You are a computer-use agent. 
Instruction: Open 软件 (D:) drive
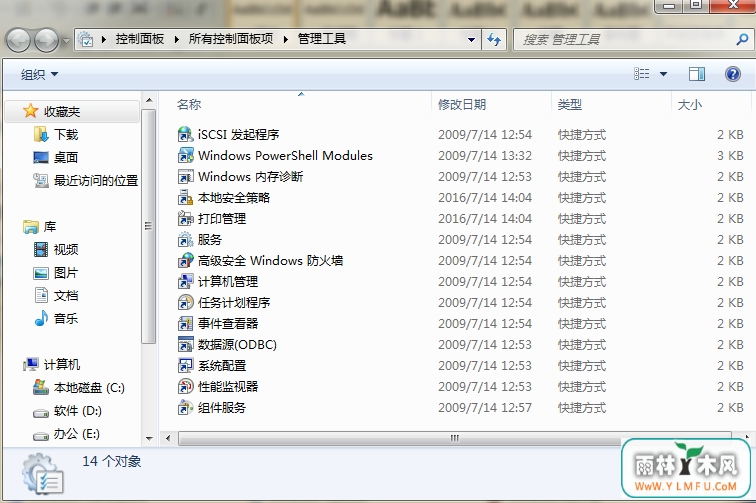pos(68,410)
